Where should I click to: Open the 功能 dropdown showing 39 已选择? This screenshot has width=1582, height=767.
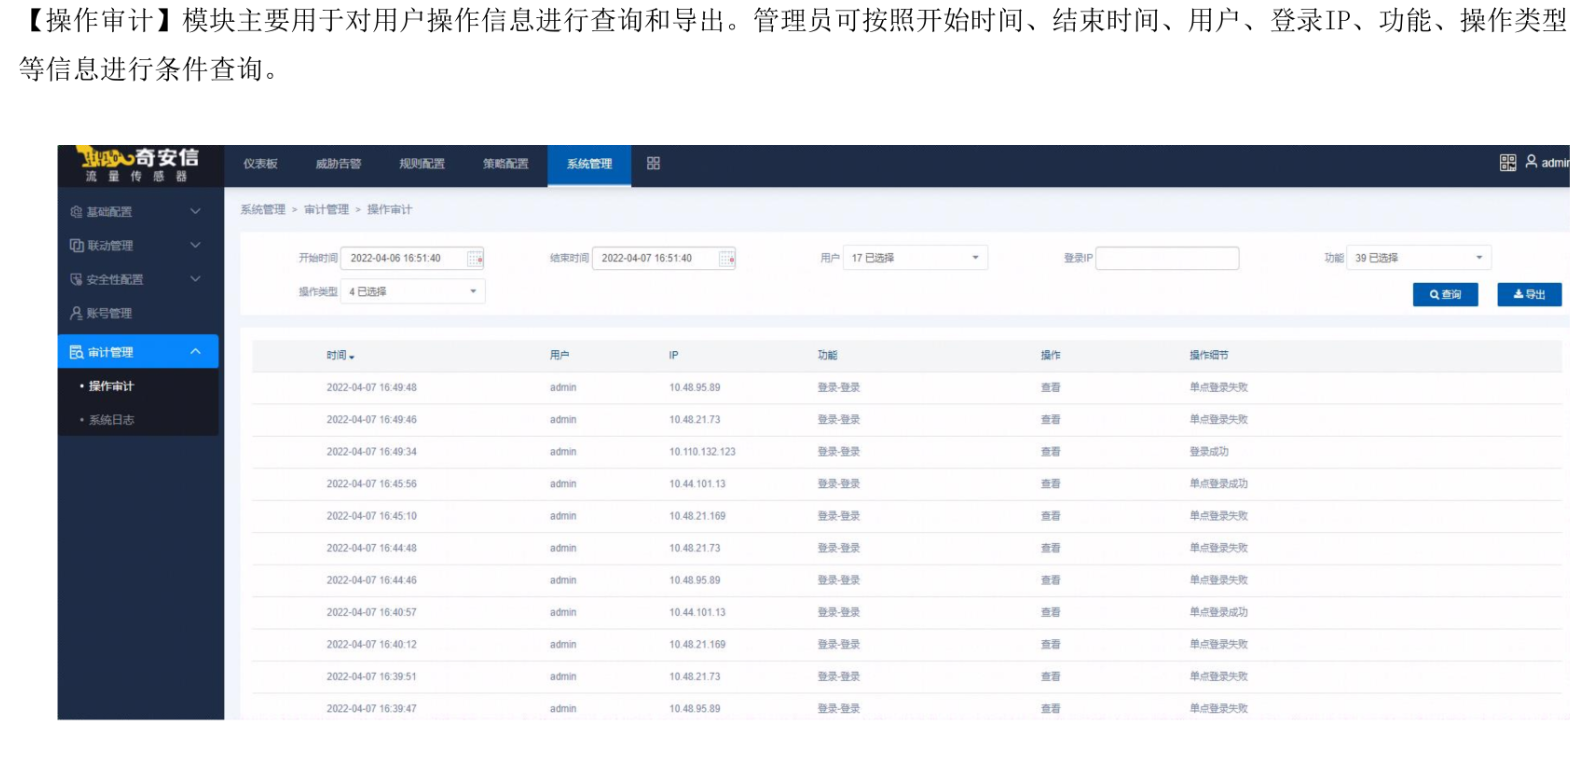[1418, 258]
